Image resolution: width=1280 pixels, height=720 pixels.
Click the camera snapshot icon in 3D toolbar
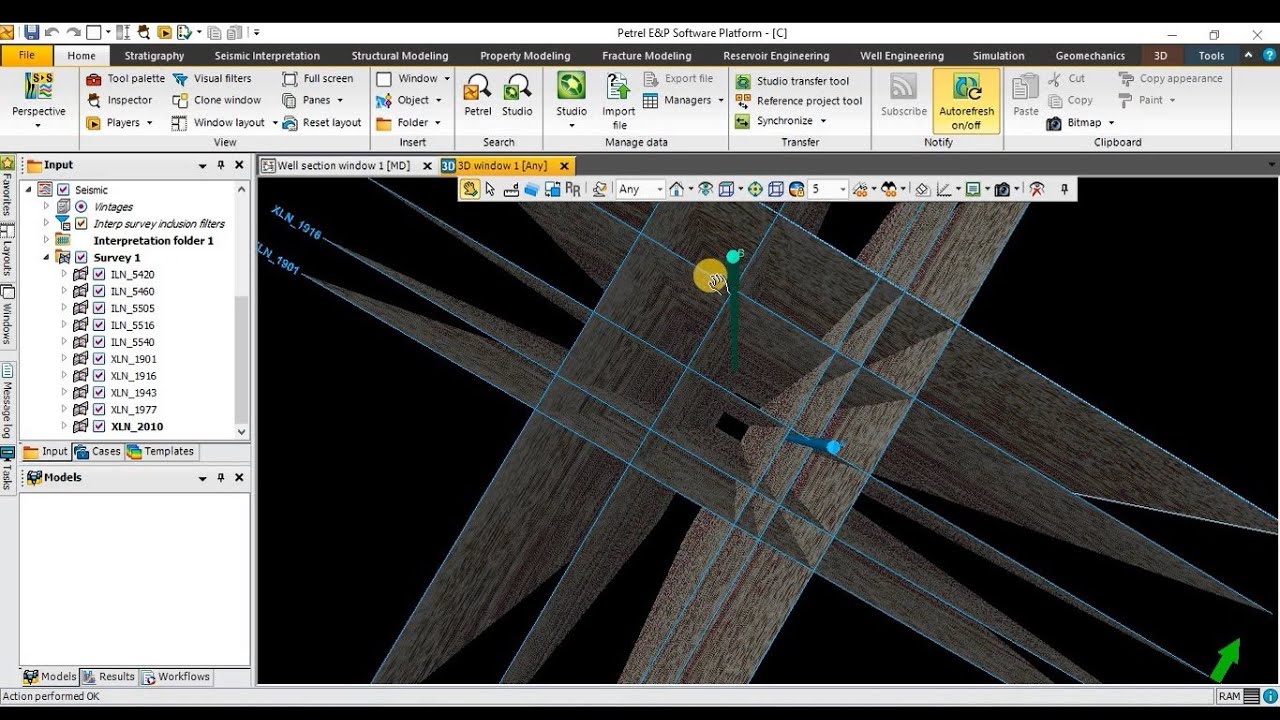(x=1002, y=189)
